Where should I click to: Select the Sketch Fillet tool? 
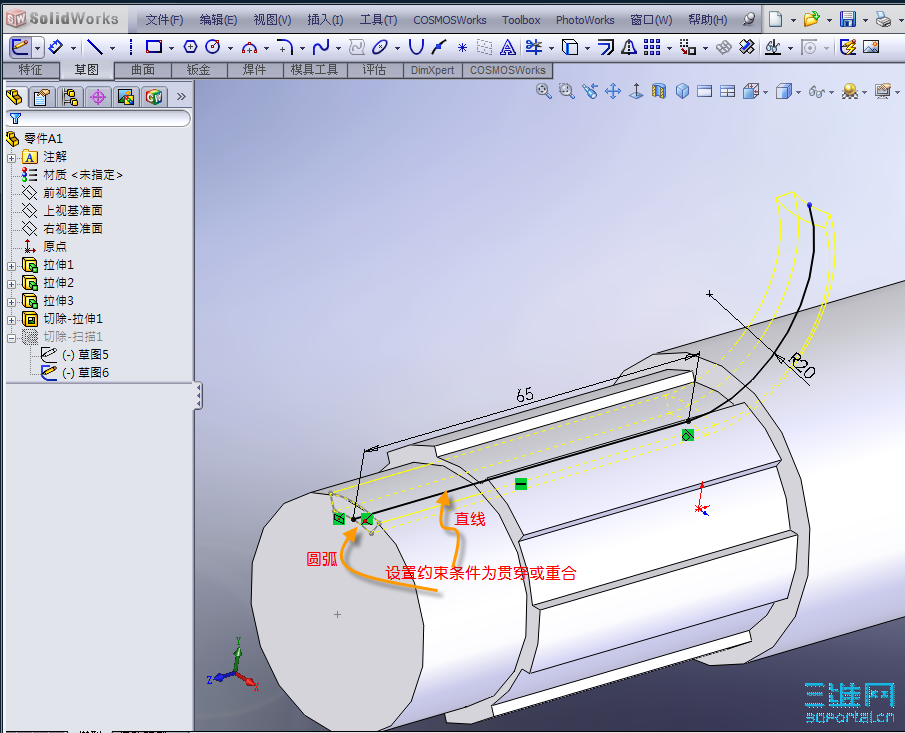point(285,47)
